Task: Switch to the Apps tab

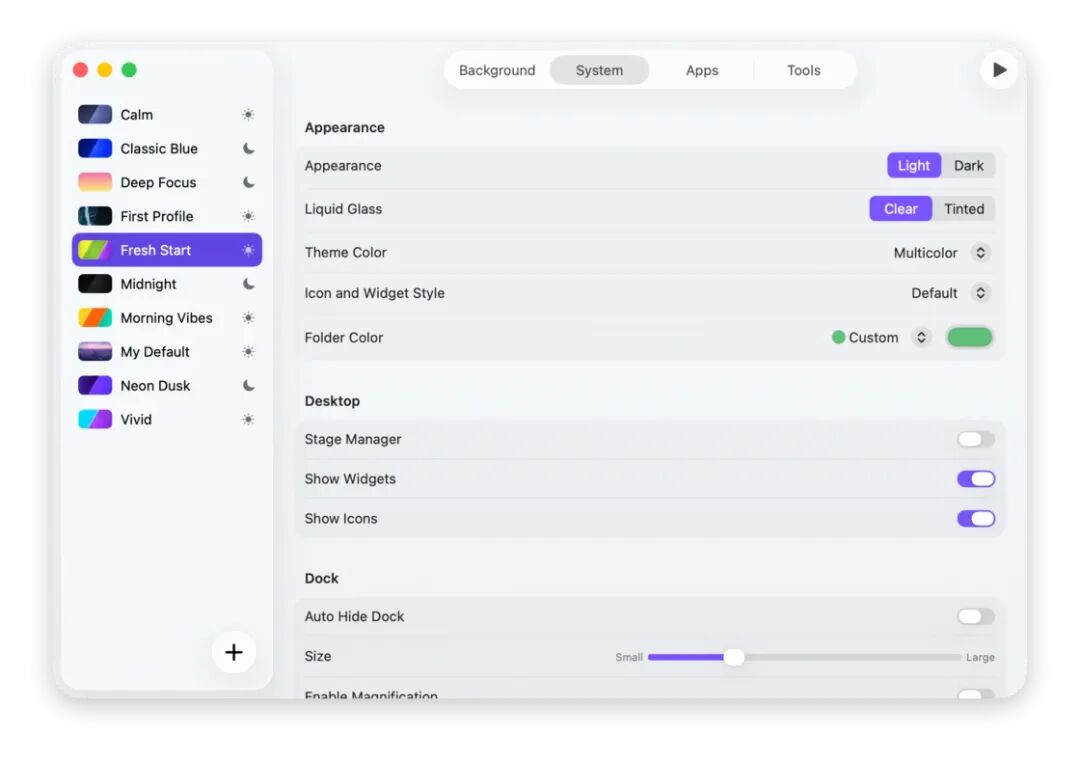Action: tap(702, 70)
